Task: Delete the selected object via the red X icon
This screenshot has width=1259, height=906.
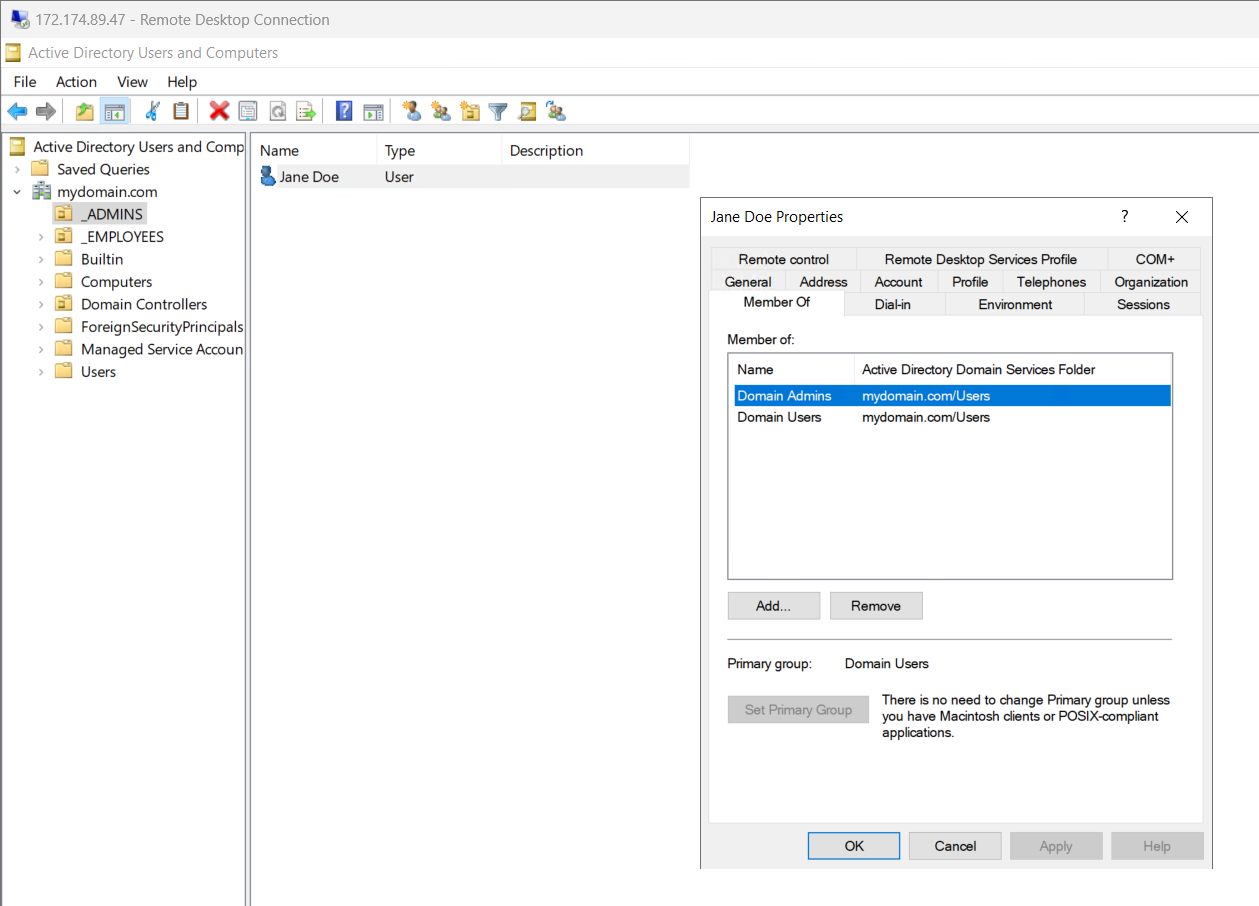Action: tap(218, 110)
